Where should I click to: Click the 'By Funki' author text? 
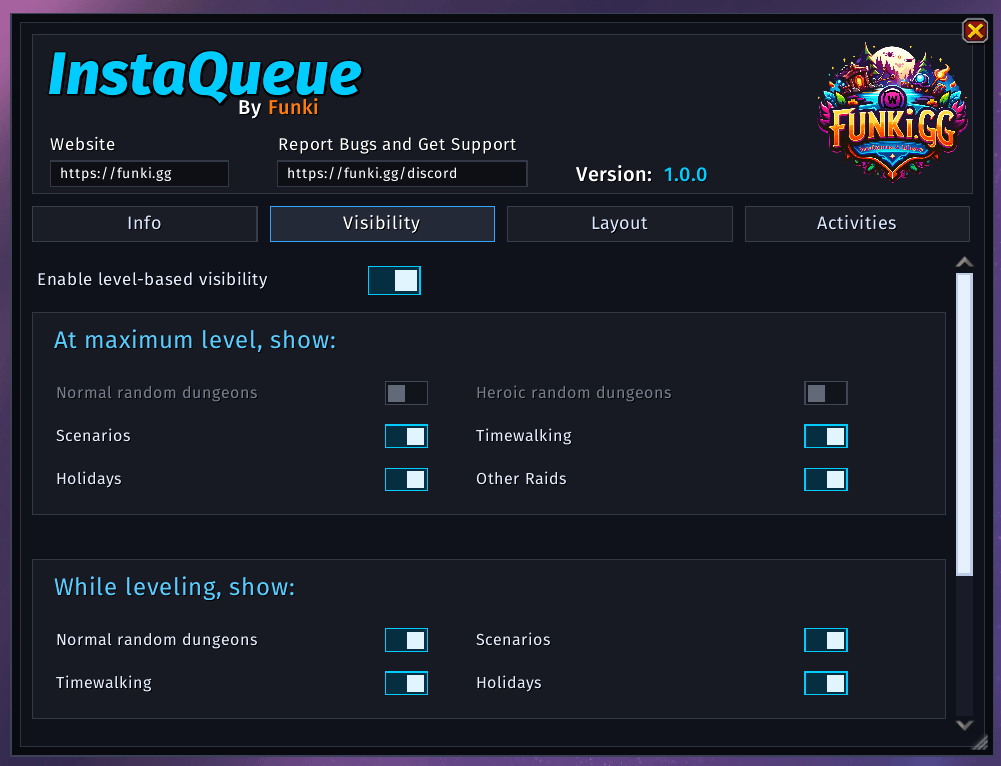tap(278, 107)
